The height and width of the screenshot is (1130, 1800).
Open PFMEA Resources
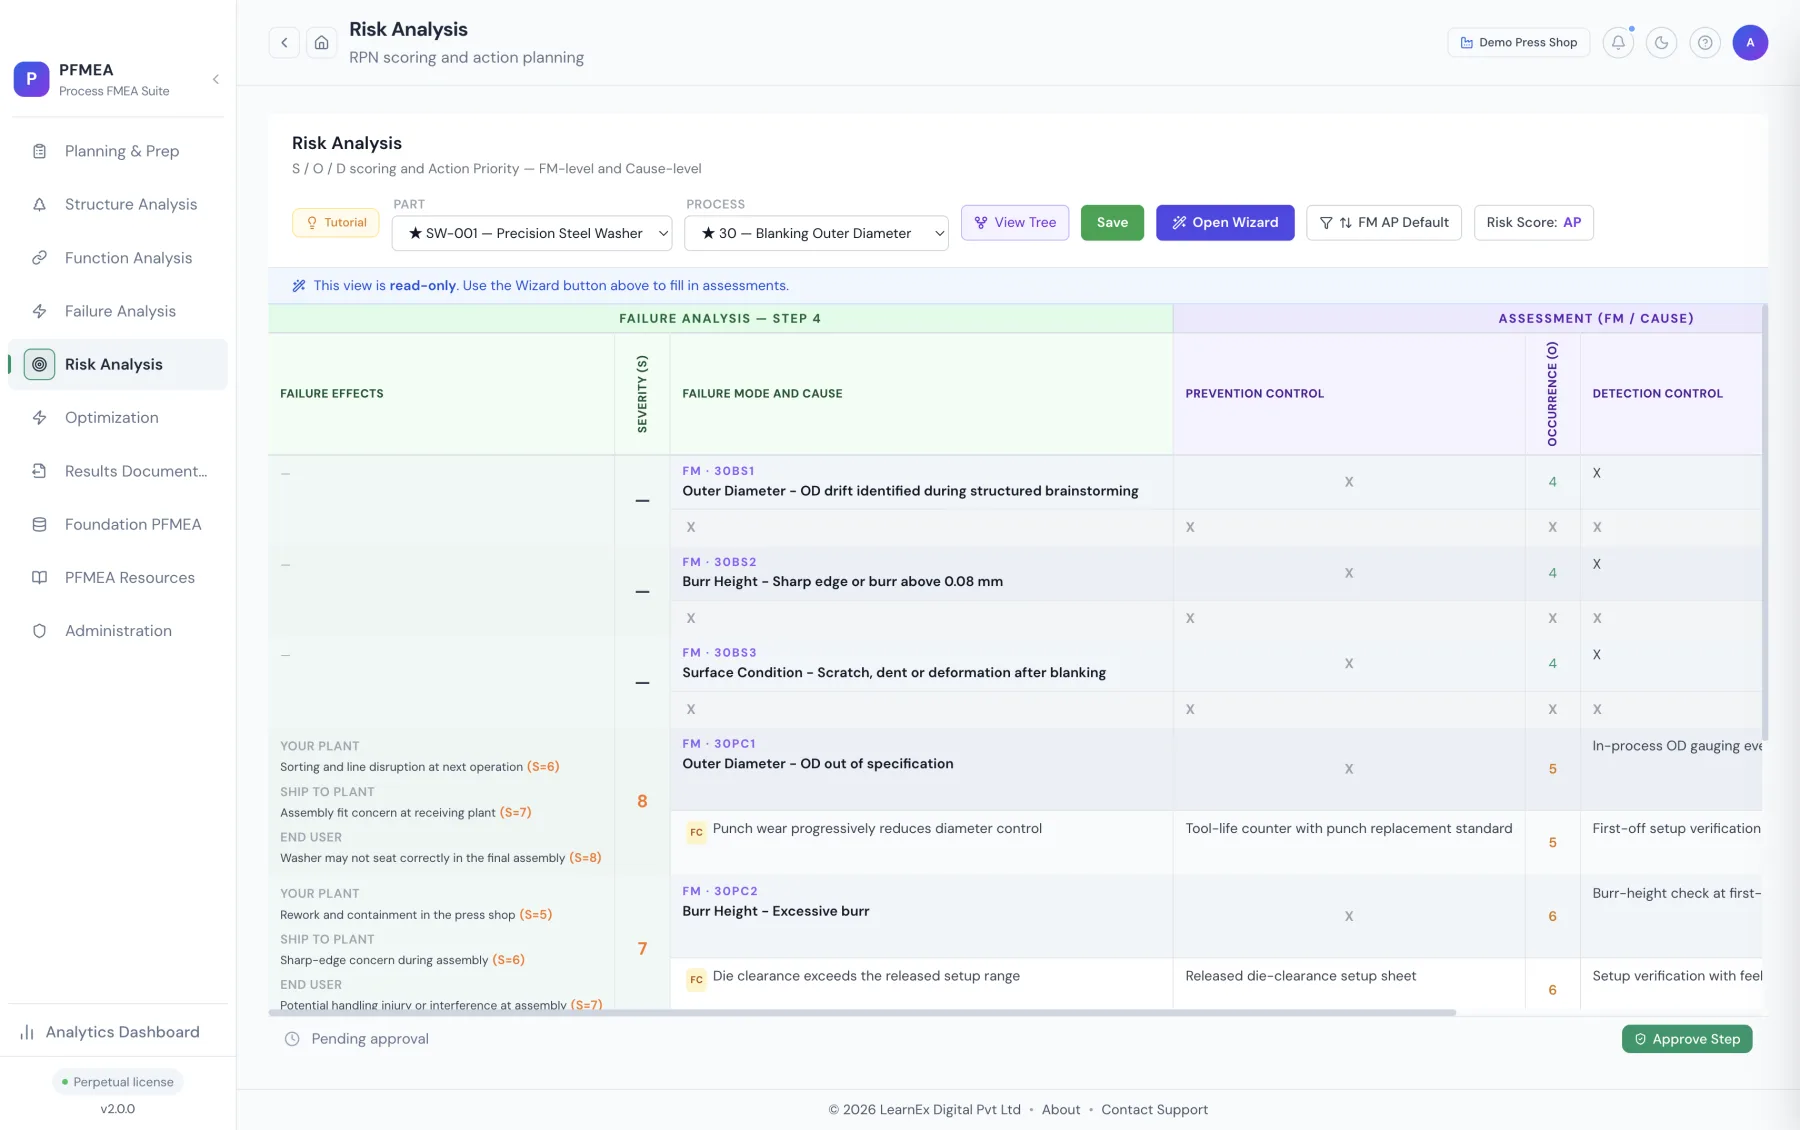[x=118, y=578]
